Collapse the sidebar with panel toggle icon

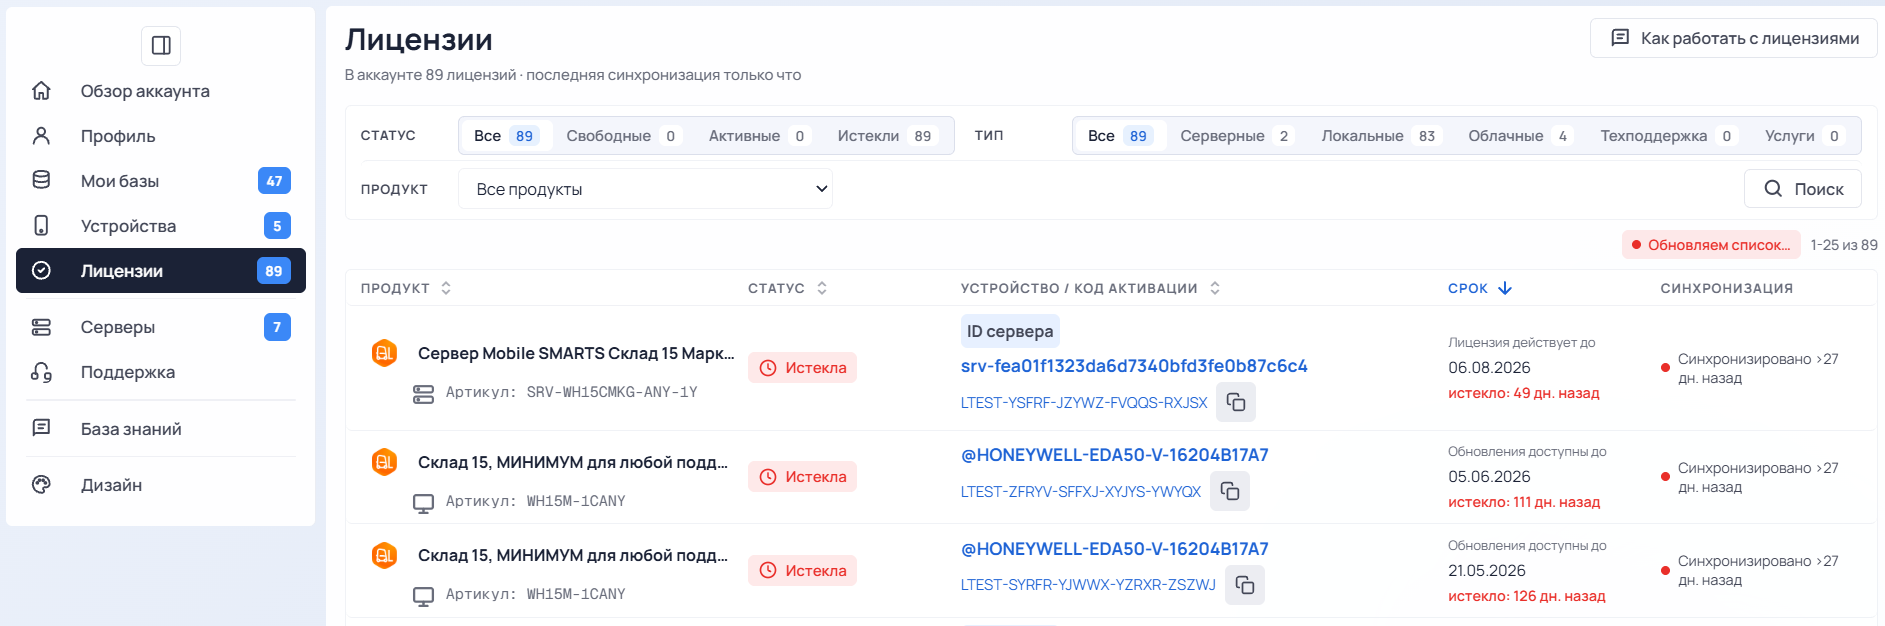[x=161, y=45]
